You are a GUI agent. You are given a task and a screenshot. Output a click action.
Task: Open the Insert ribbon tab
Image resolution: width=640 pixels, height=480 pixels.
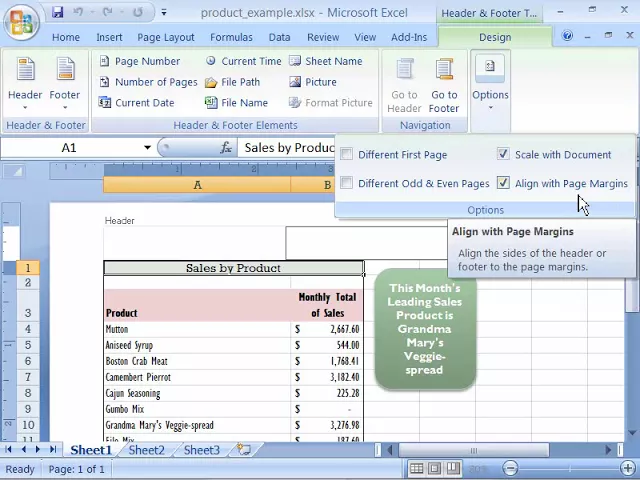109,37
